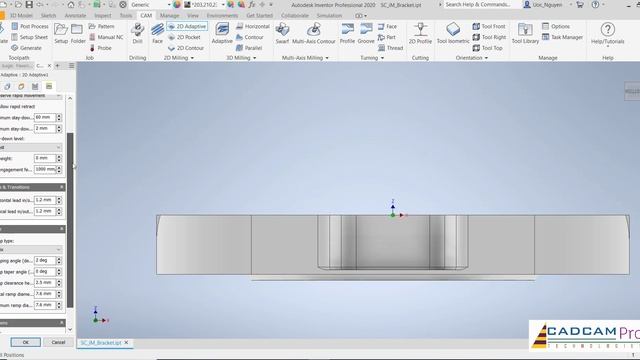Select the Turning Profile tool
Image resolution: width=640 pixels, height=360 pixels.
(x=347, y=33)
